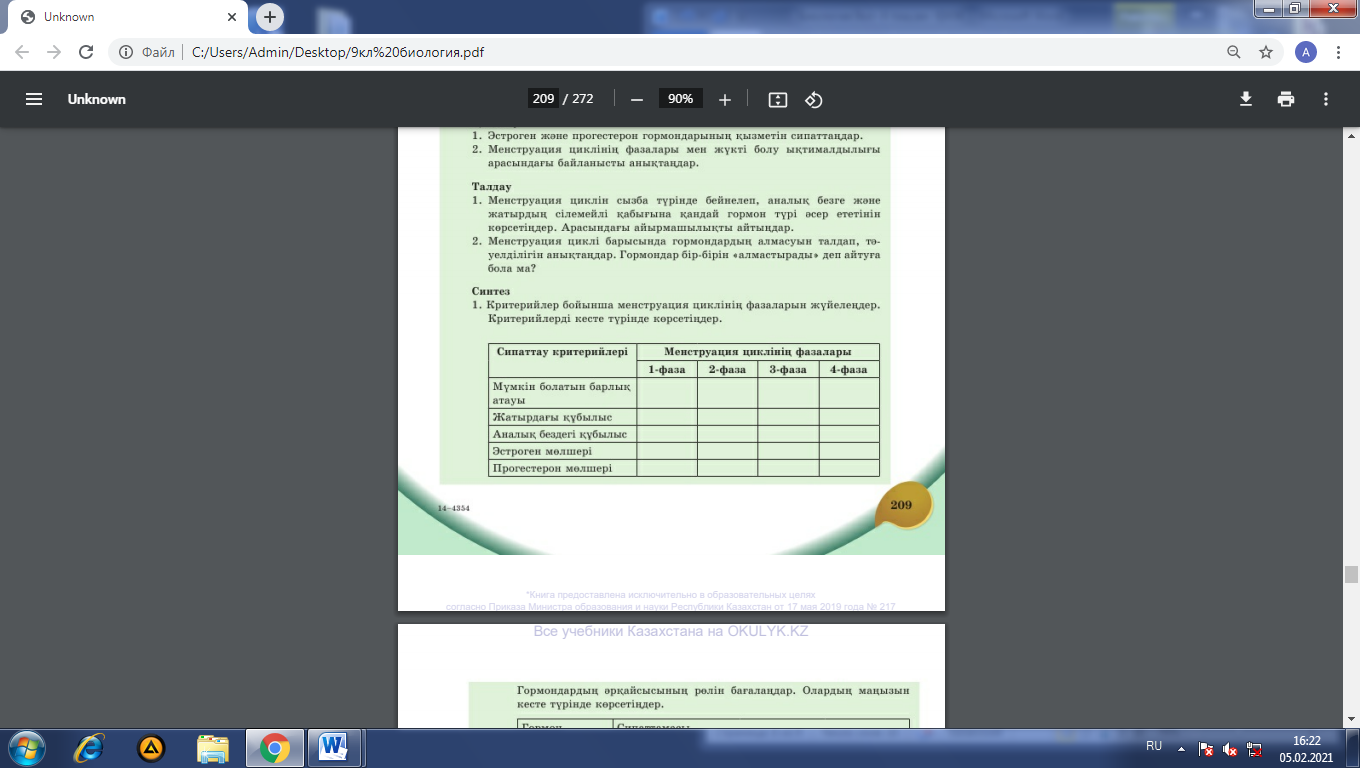The image size is (1360, 768).
Task: Click the 3-фаза column header
Action: click(788, 369)
